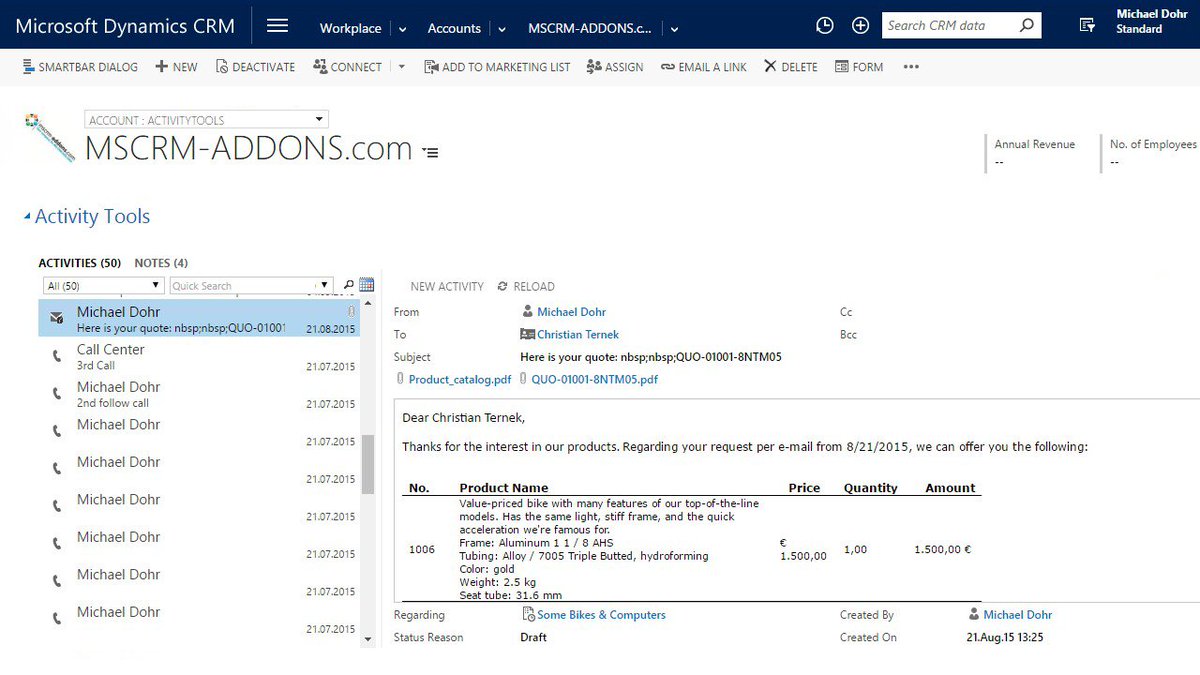Click the activity list search magnifier
1200x675 pixels.
click(348, 286)
